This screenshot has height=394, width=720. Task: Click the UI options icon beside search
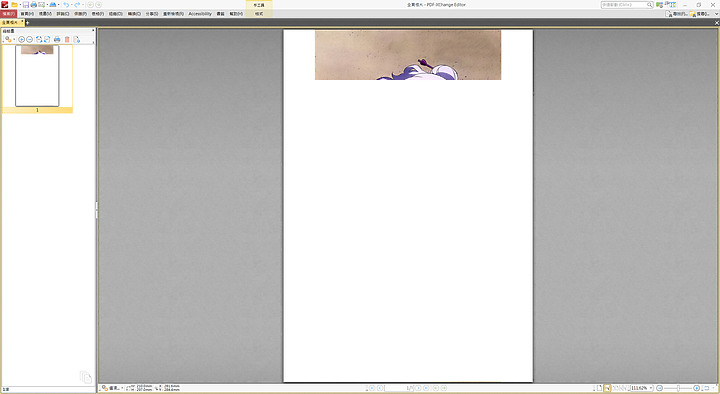click(x=660, y=5)
